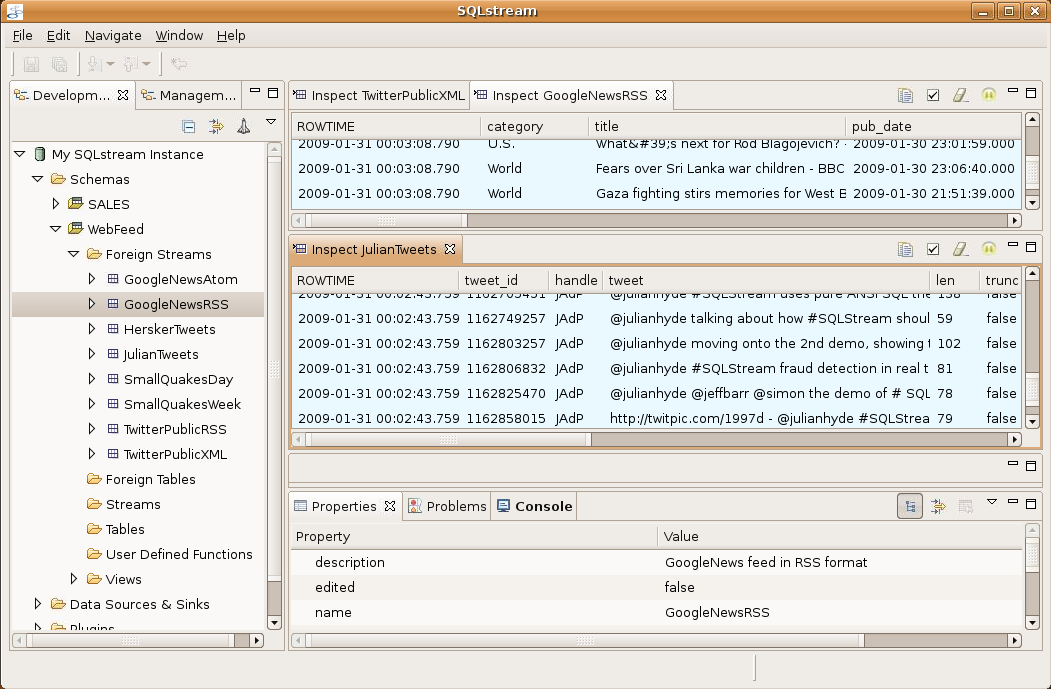Sort by the handle column header
This screenshot has height=689, width=1051.
point(576,280)
